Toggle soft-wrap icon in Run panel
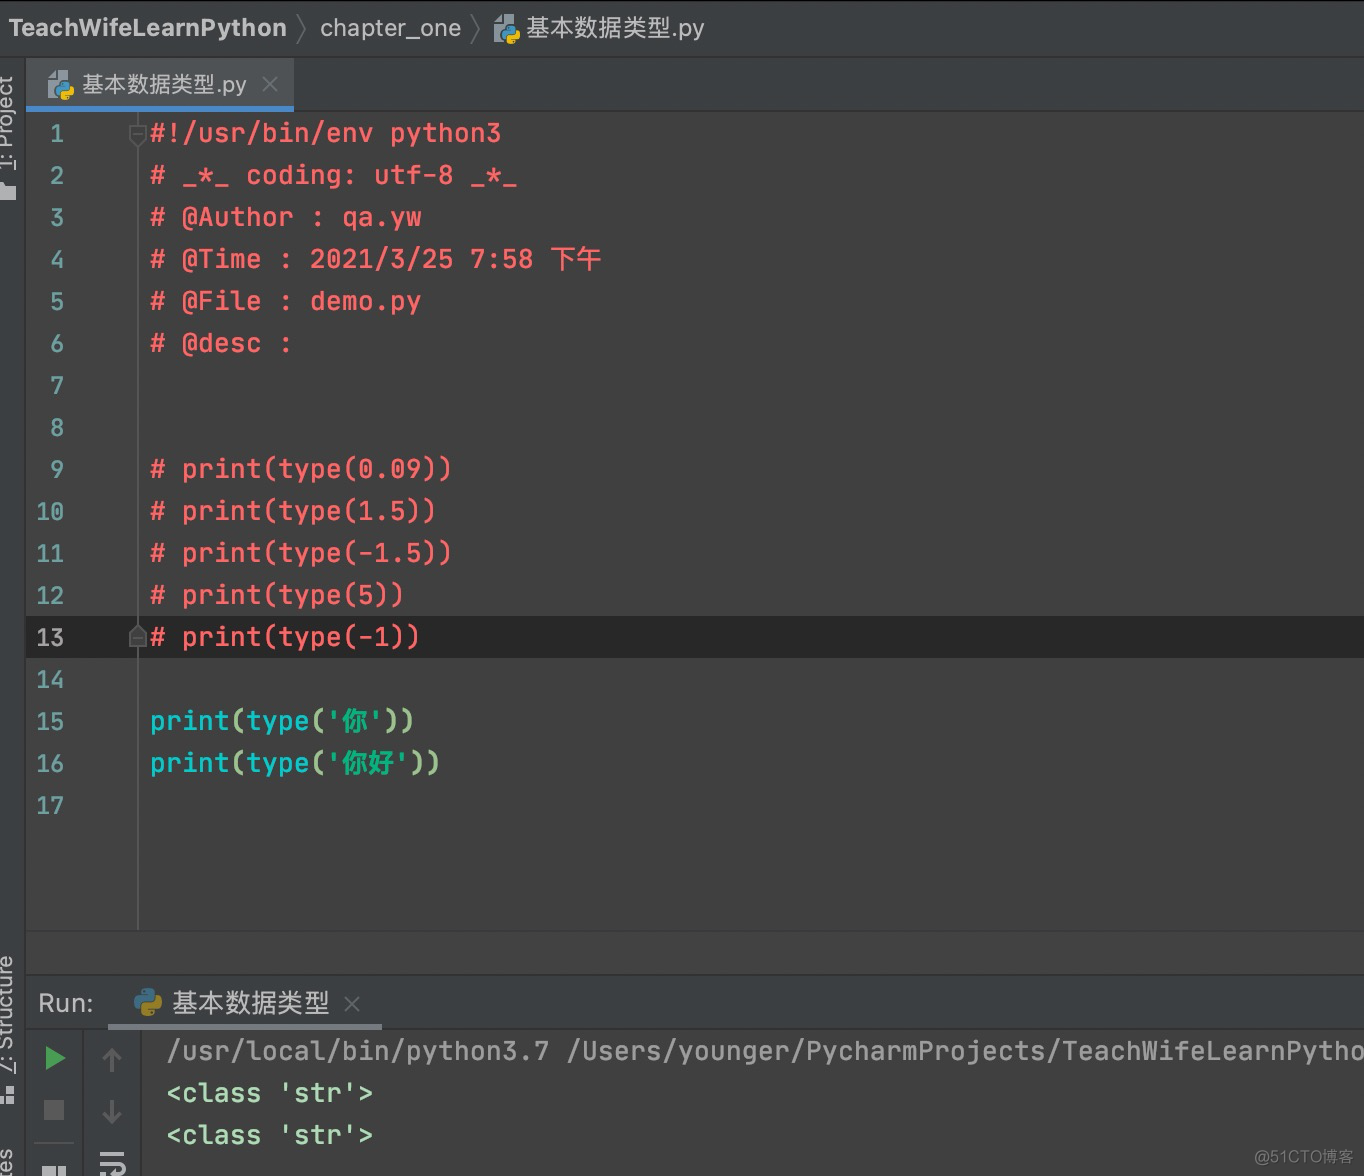The width and height of the screenshot is (1364, 1176). [x=112, y=1163]
